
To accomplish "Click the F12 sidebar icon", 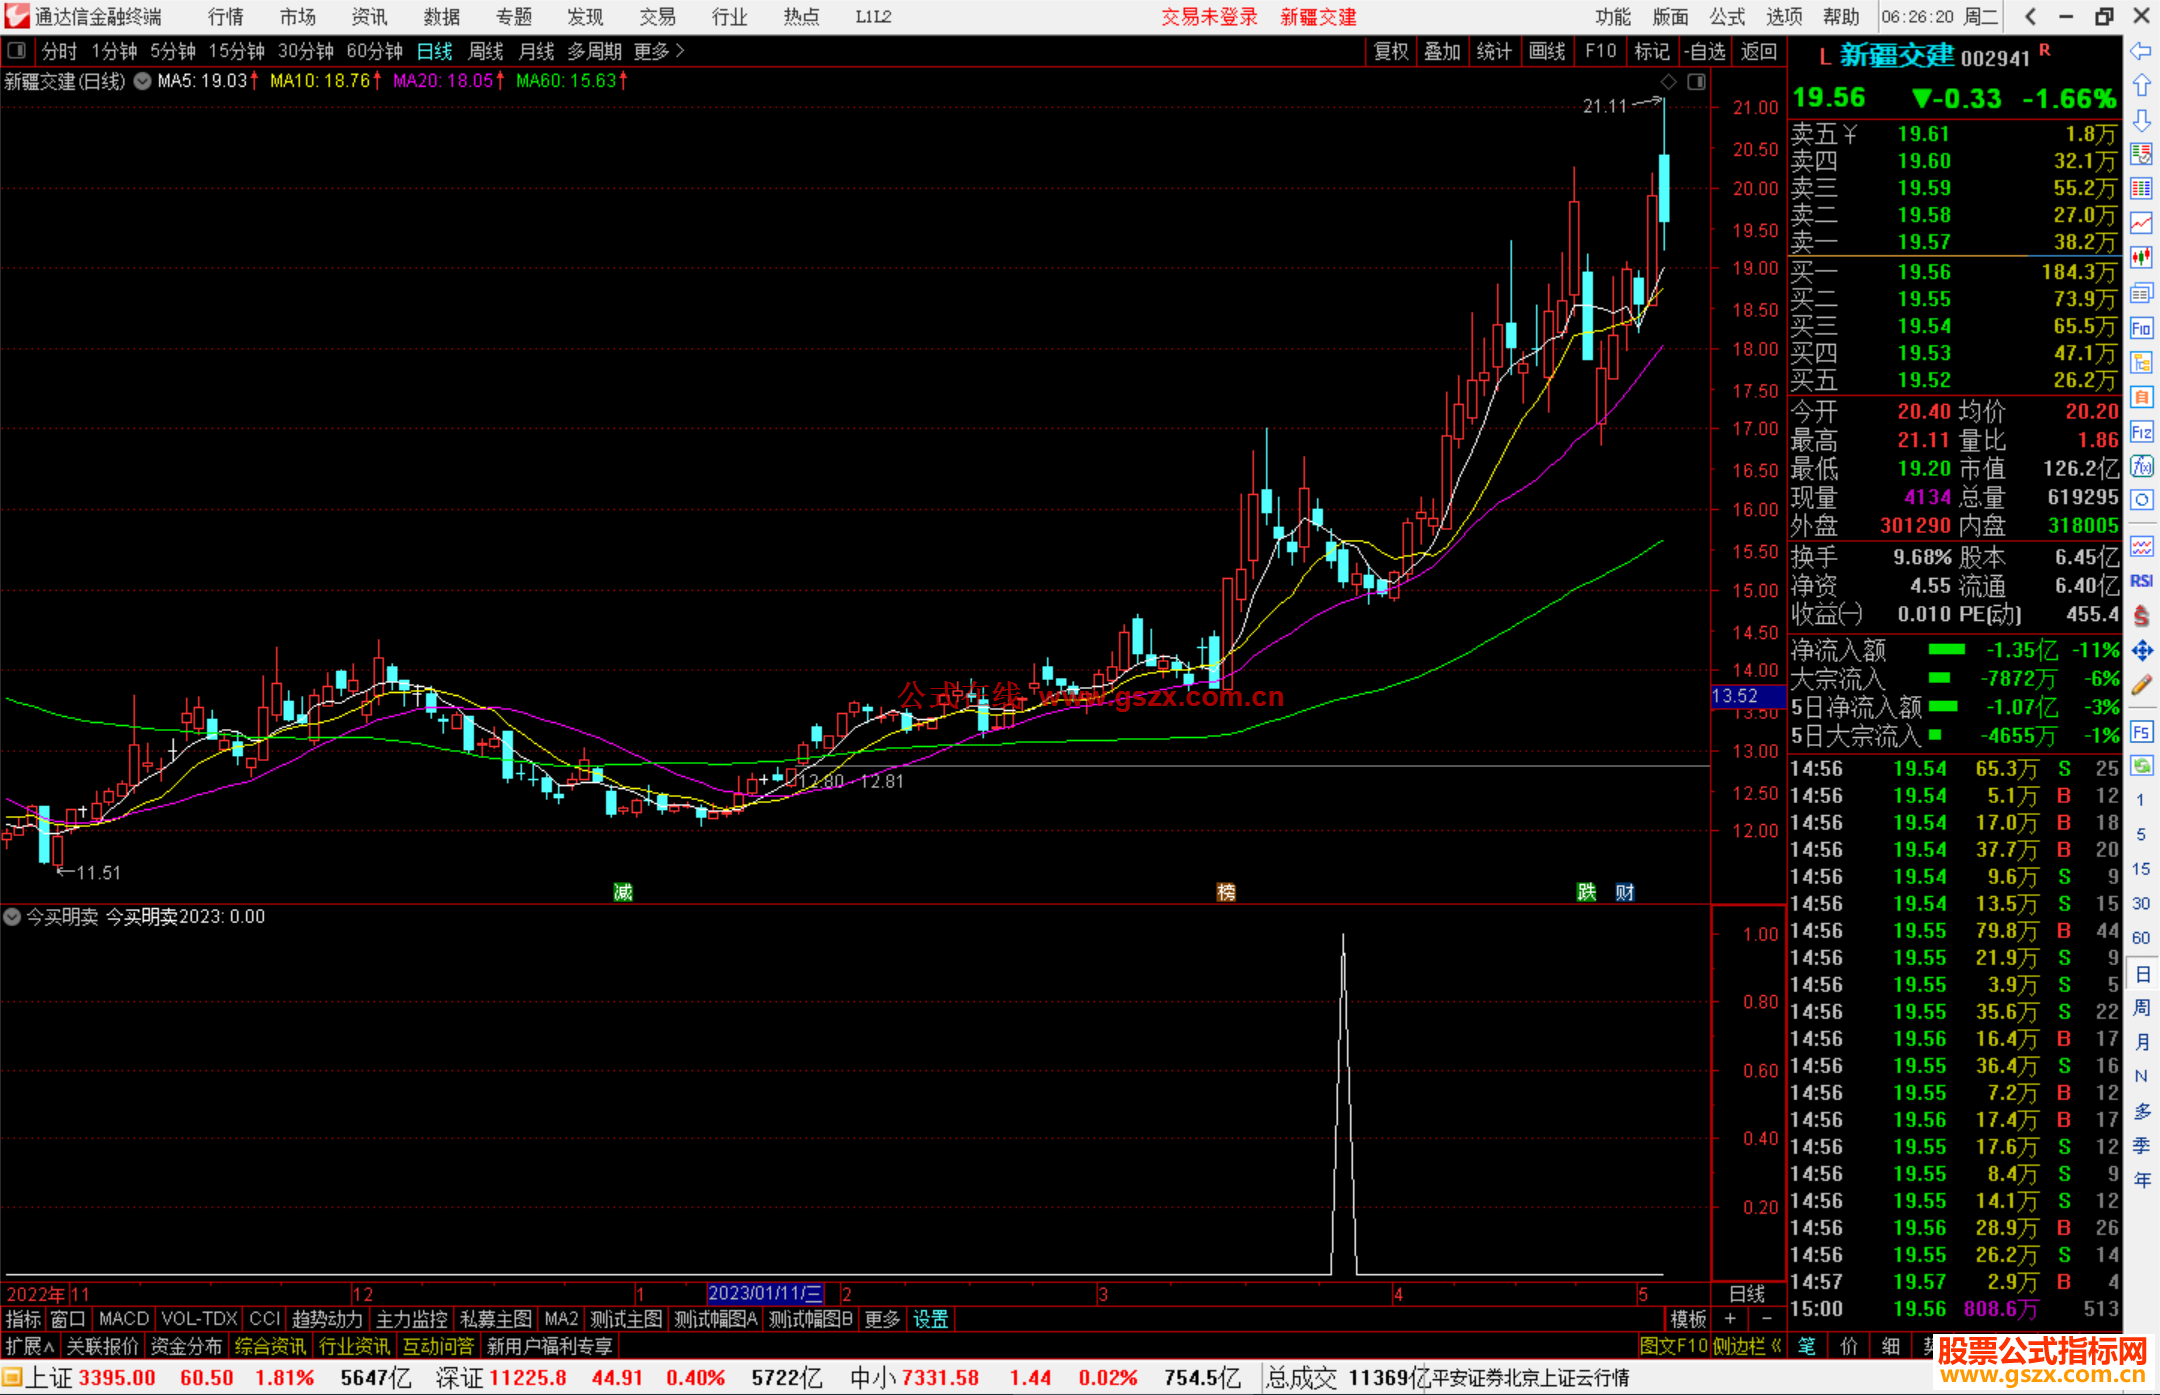I will [x=2141, y=432].
